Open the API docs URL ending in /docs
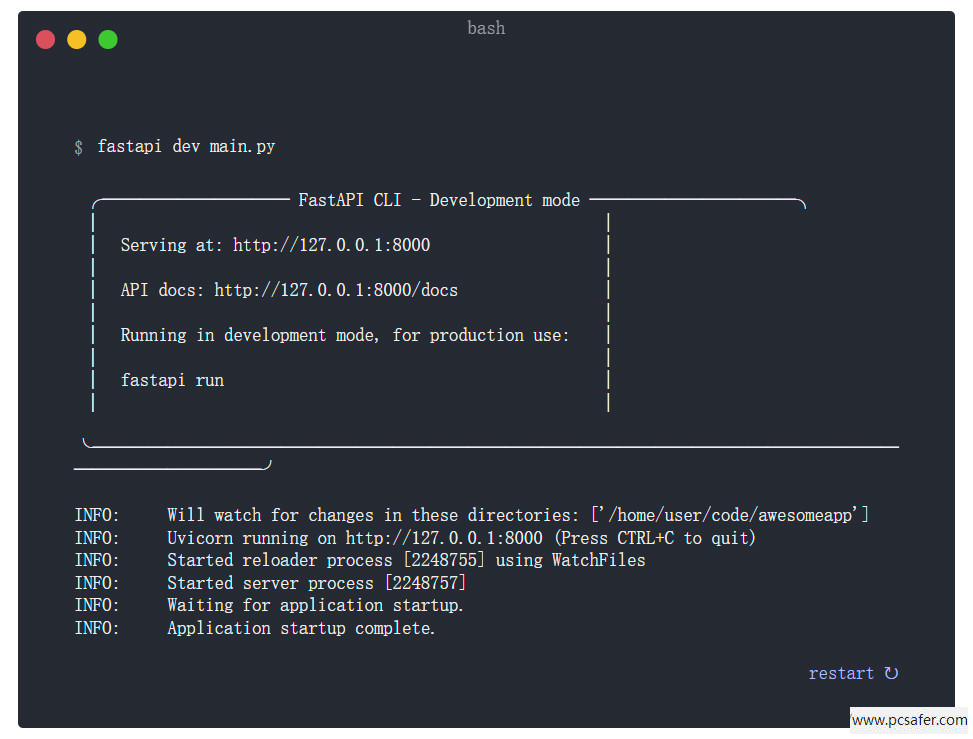 point(336,290)
